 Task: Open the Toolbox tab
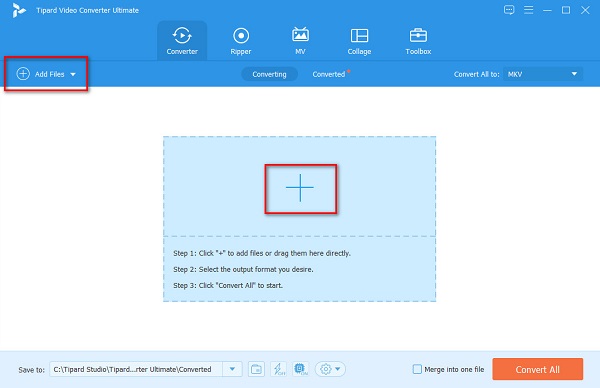click(418, 41)
